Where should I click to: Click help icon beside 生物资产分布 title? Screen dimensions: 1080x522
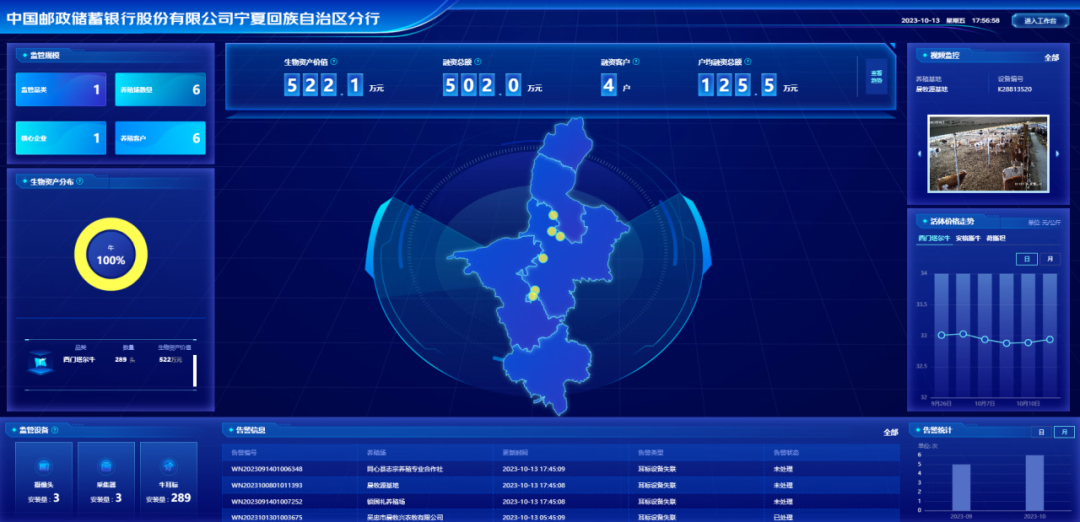click(x=80, y=181)
